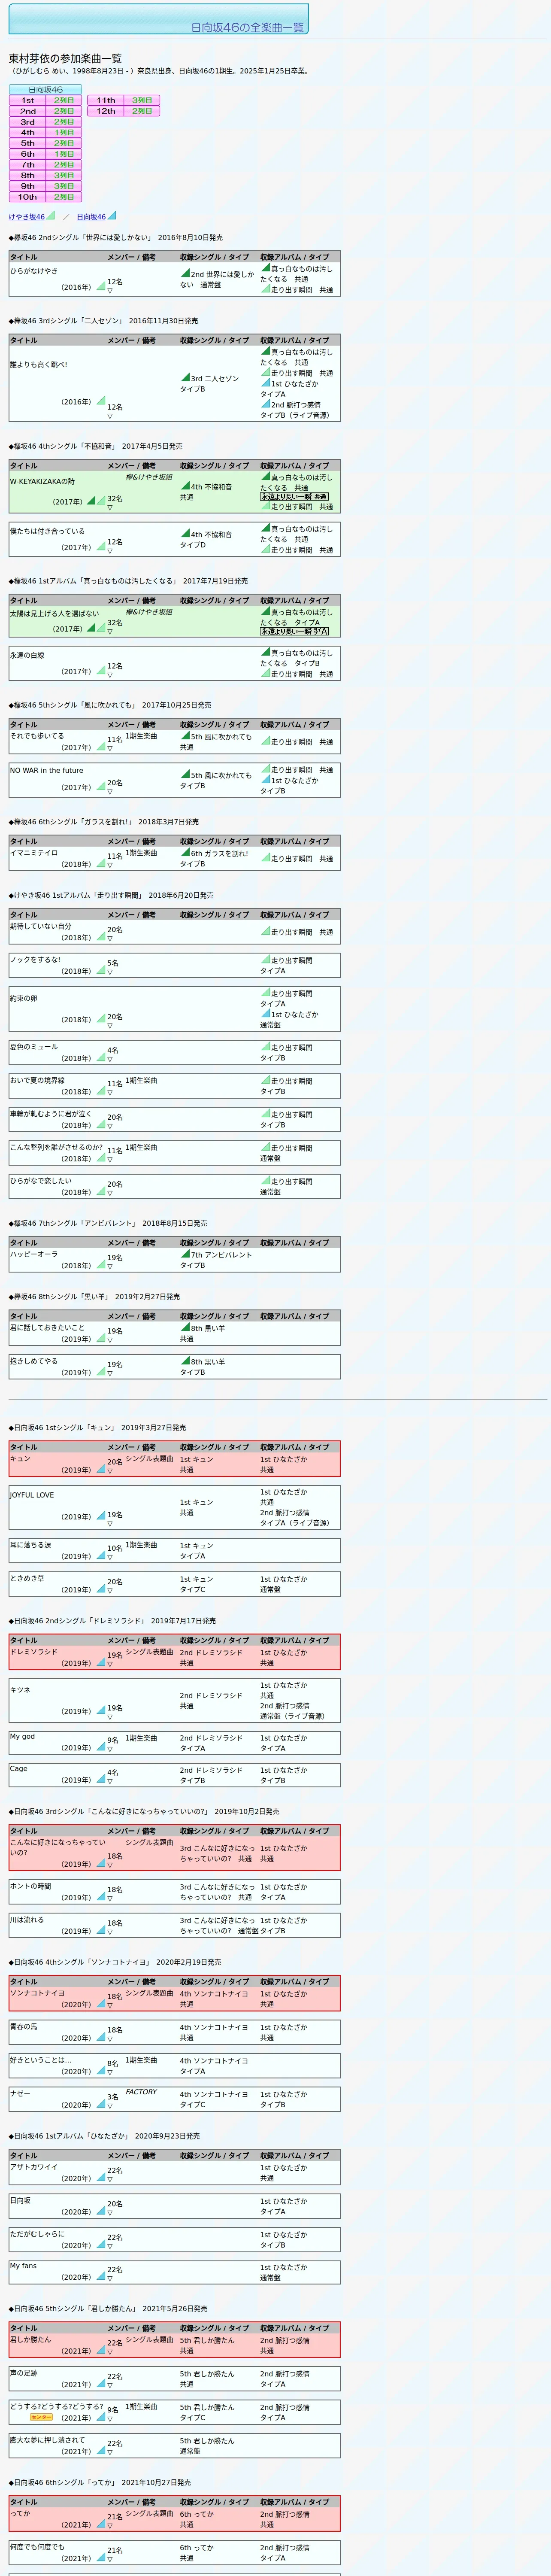Click the orange センター badge
Viewport: 551px width, 2576px height.
[x=42, y=2417]
